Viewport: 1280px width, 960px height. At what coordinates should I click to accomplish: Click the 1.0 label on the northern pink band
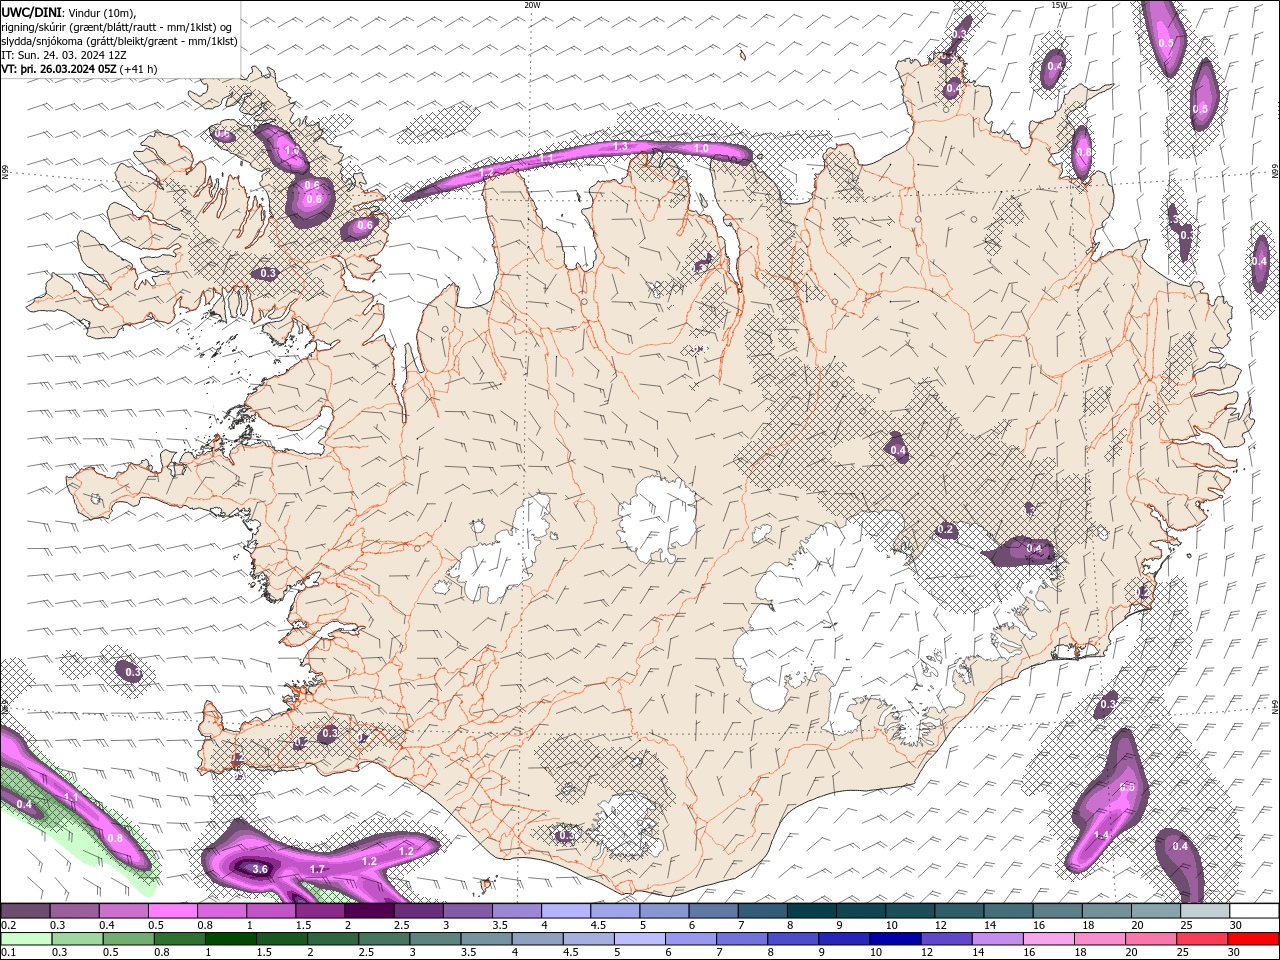click(701, 148)
